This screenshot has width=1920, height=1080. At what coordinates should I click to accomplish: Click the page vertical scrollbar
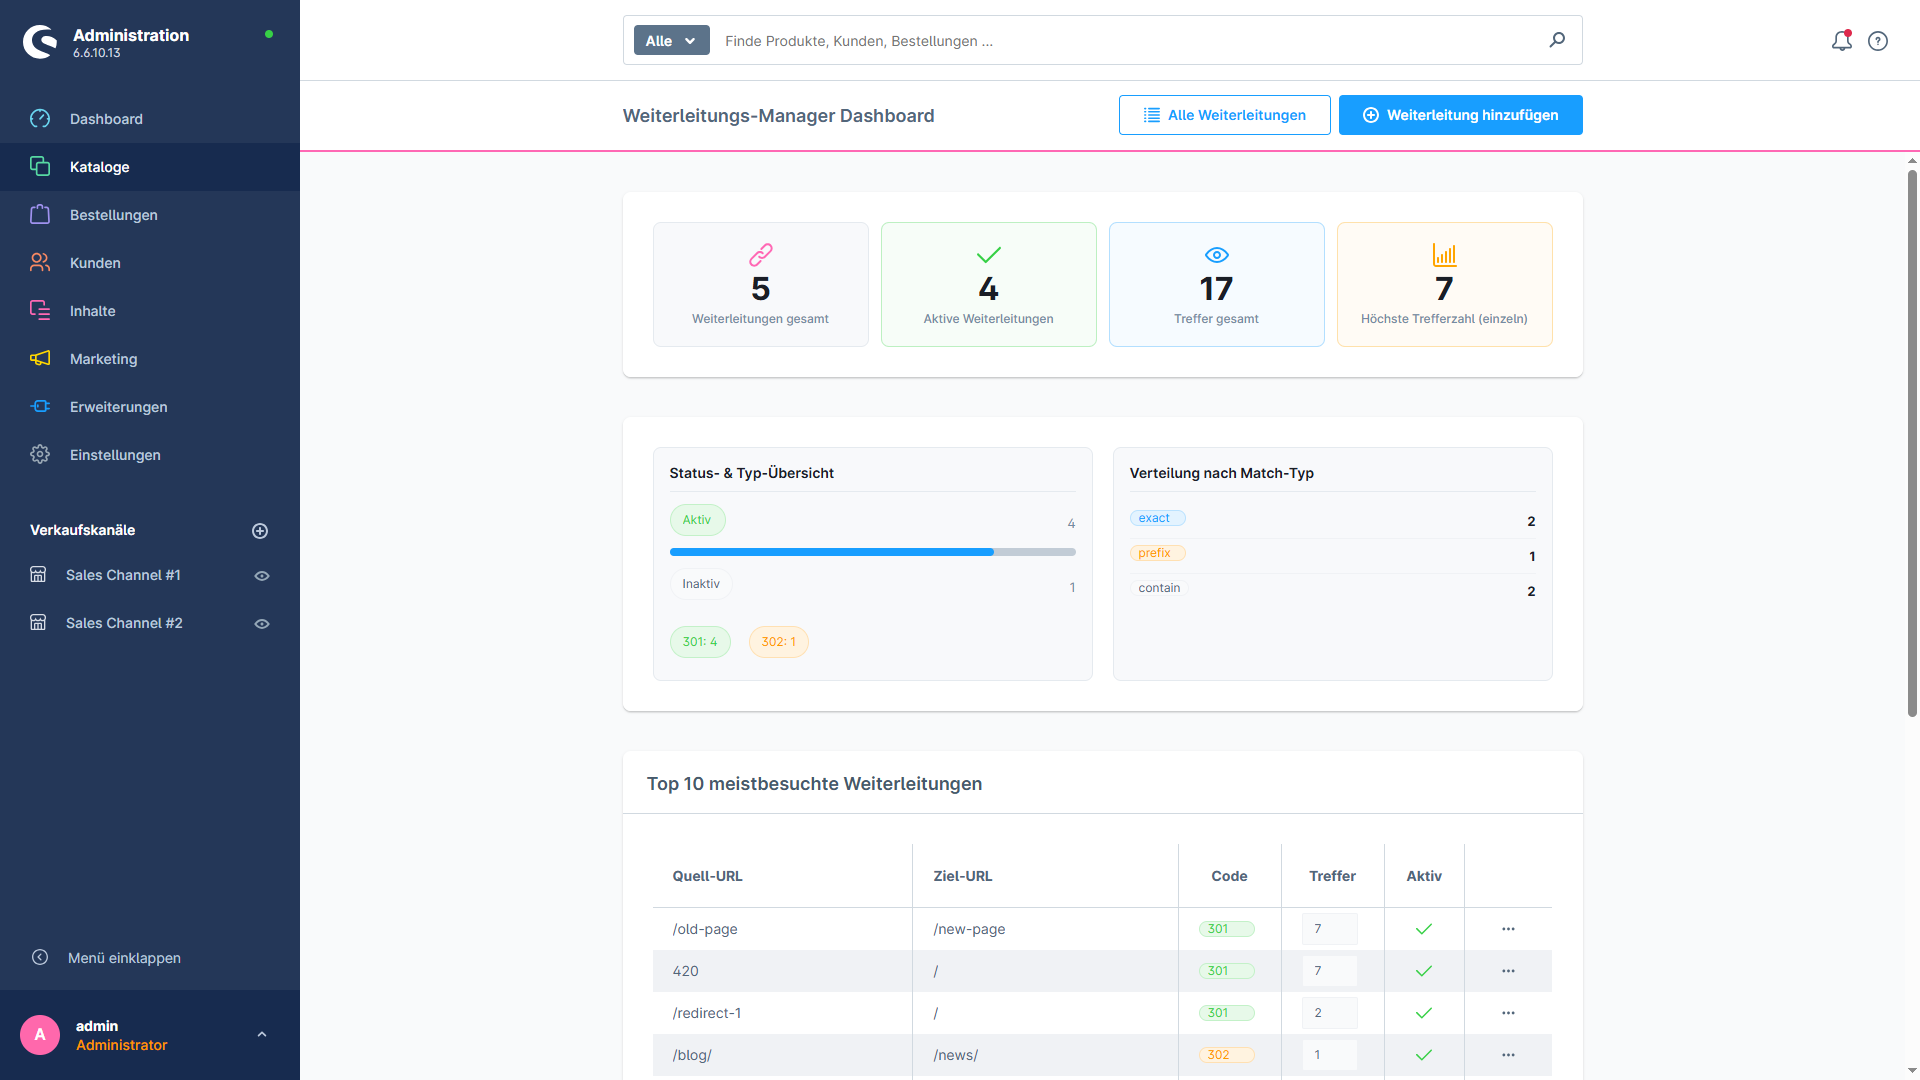[x=1912, y=443]
